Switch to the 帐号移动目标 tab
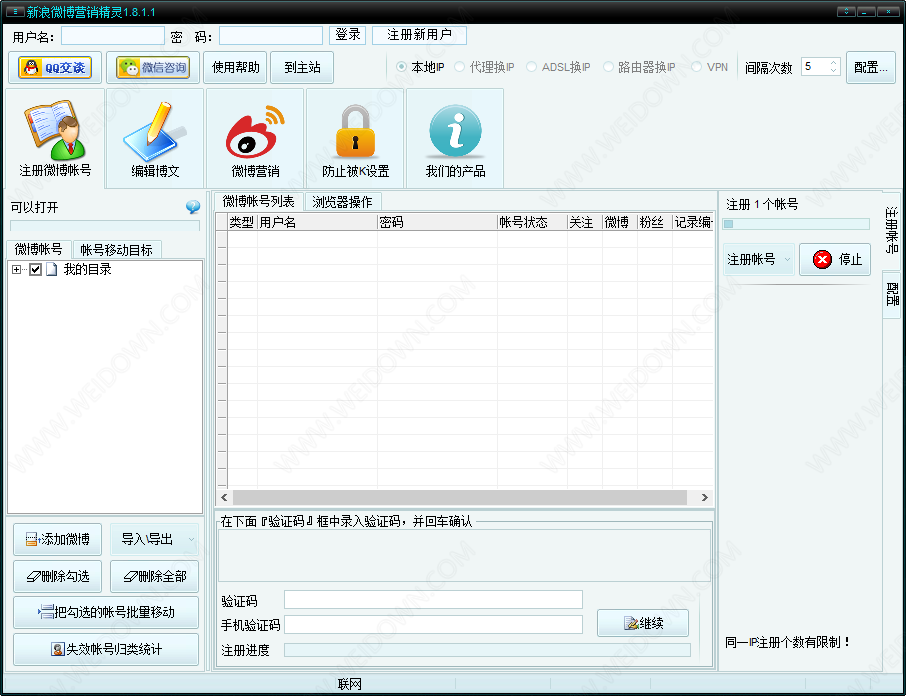The width and height of the screenshot is (906, 696). click(116, 250)
